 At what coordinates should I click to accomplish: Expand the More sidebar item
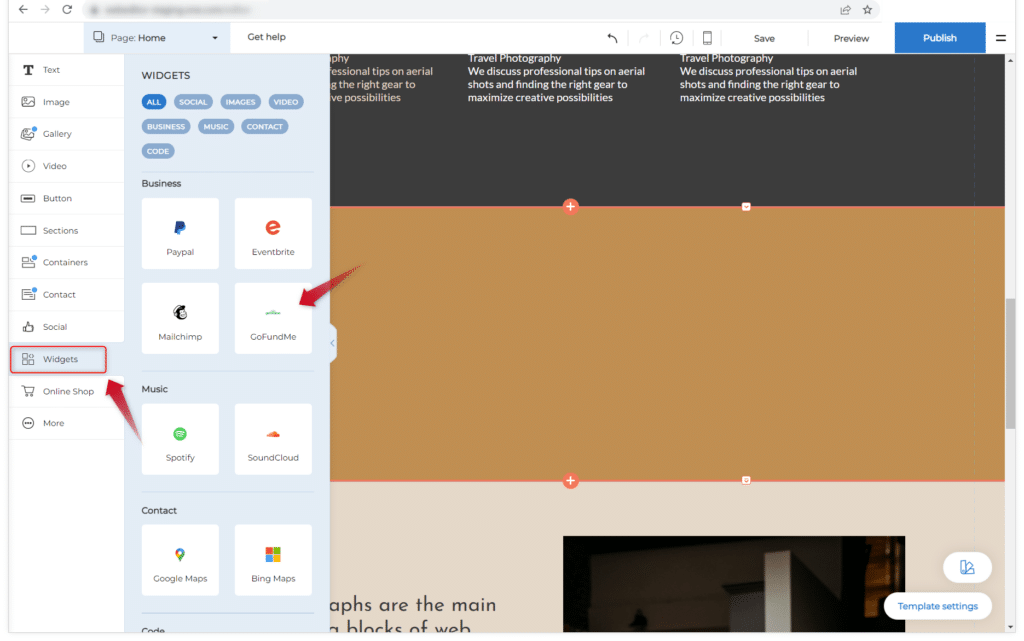[54, 423]
